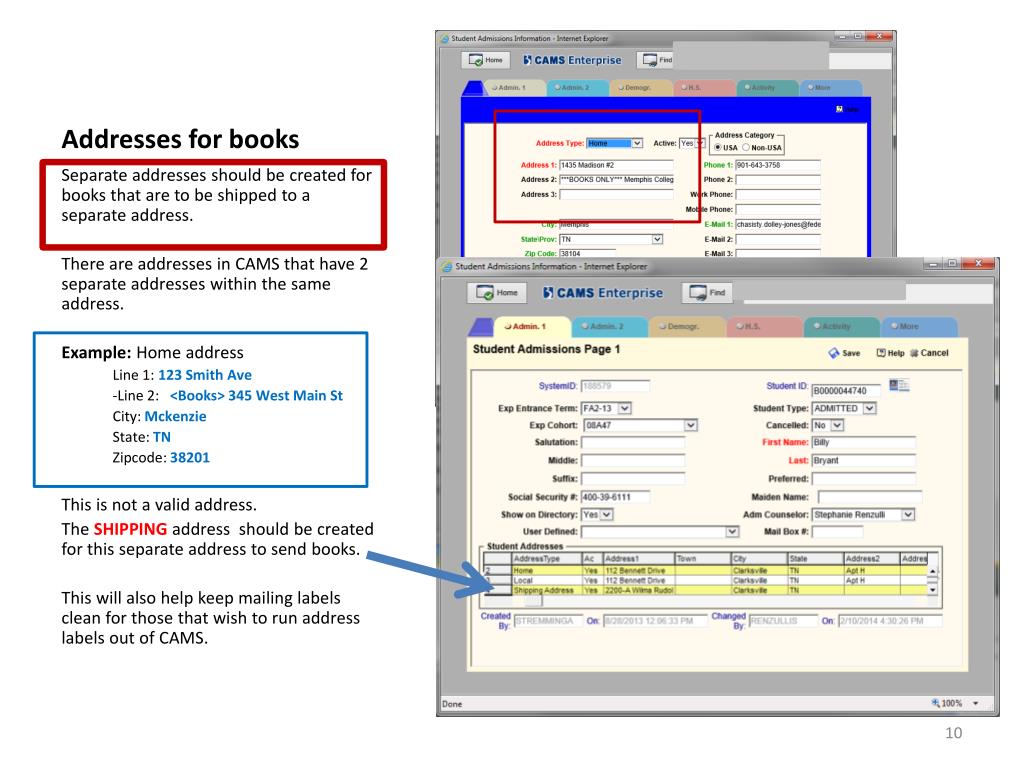1024x768 pixels.
Task: Click Work Phone input field
Action: (x=778, y=194)
